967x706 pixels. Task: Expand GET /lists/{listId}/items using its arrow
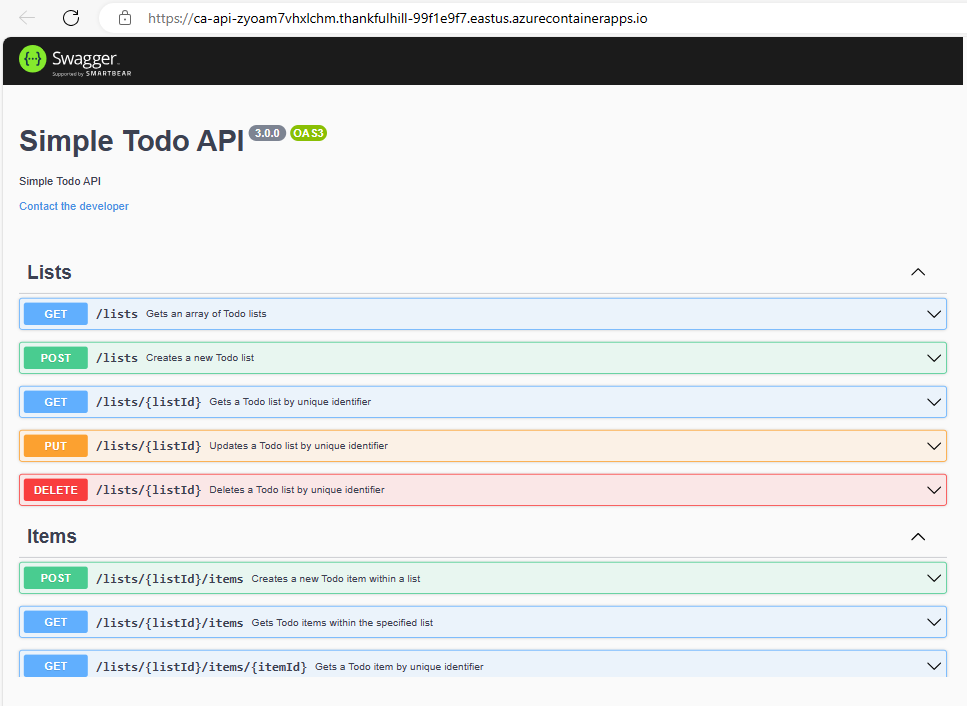934,622
